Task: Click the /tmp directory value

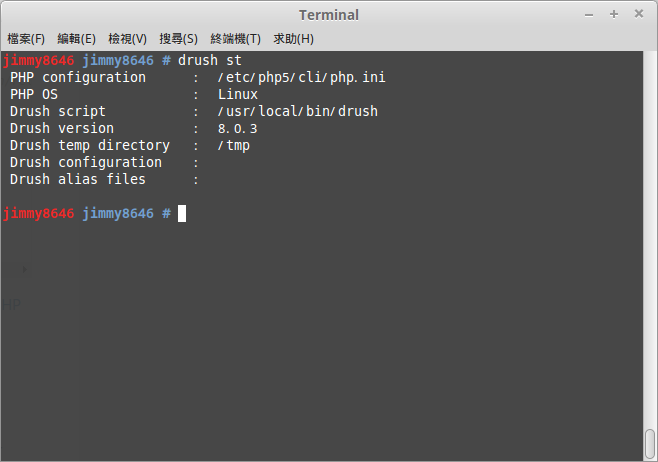Action: [x=234, y=146]
